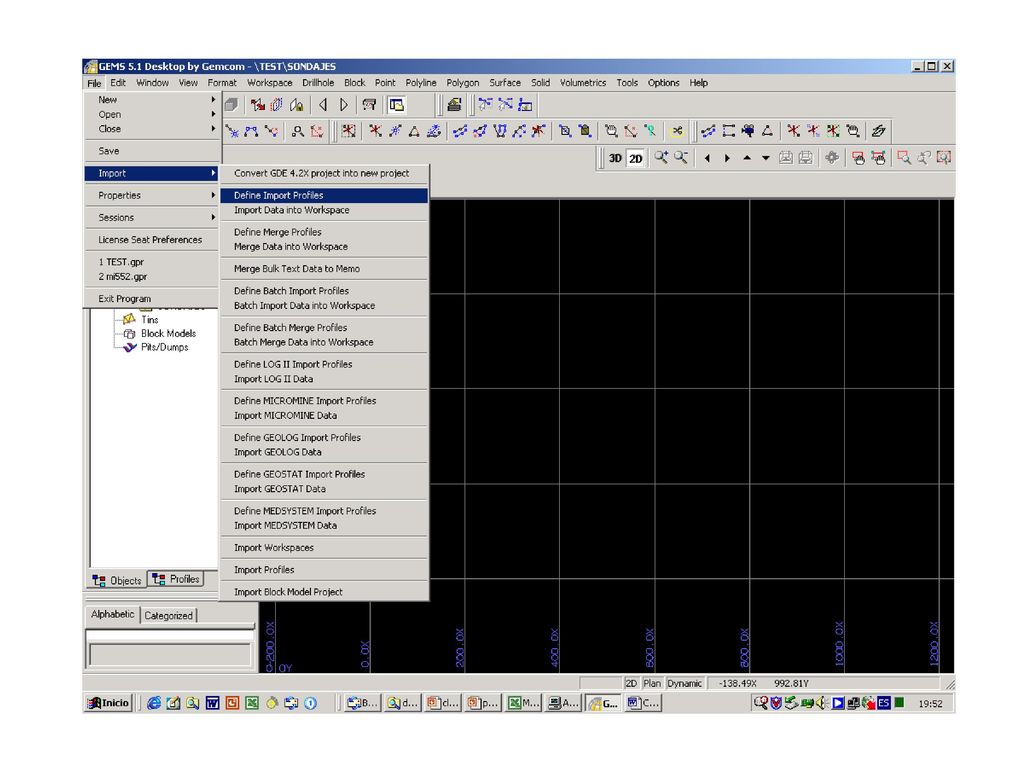Click the zoom extents icon

click(944, 157)
